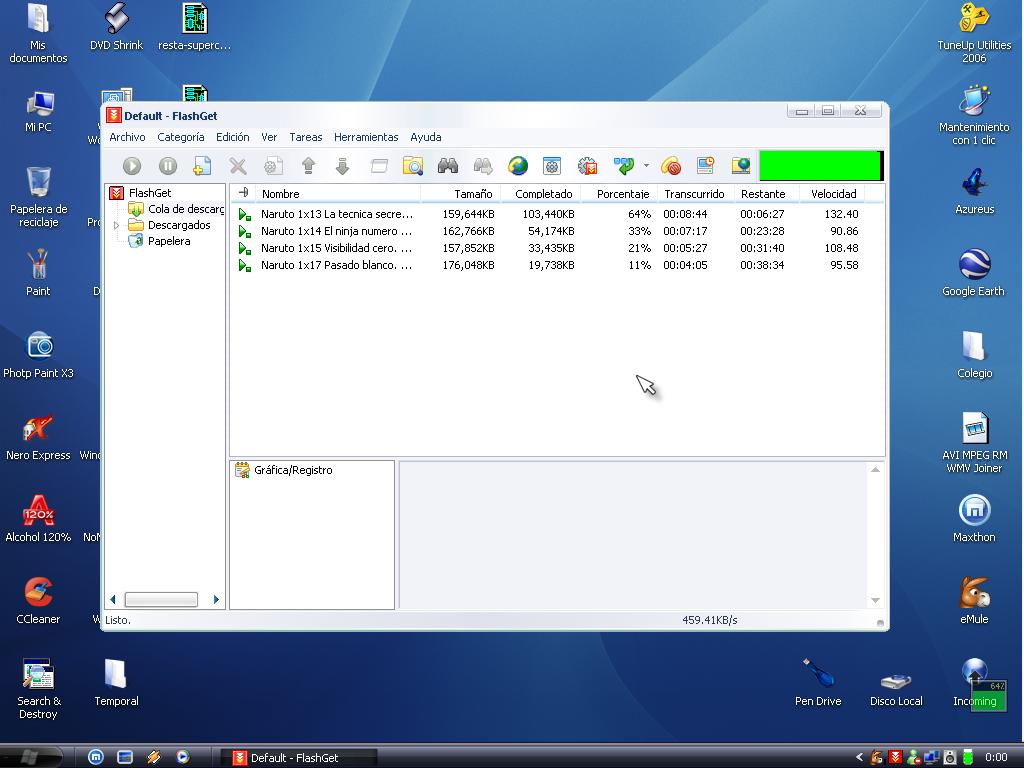The height and width of the screenshot is (768, 1024).
Task: Open the Categoría menu
Action: coord(180,137)
